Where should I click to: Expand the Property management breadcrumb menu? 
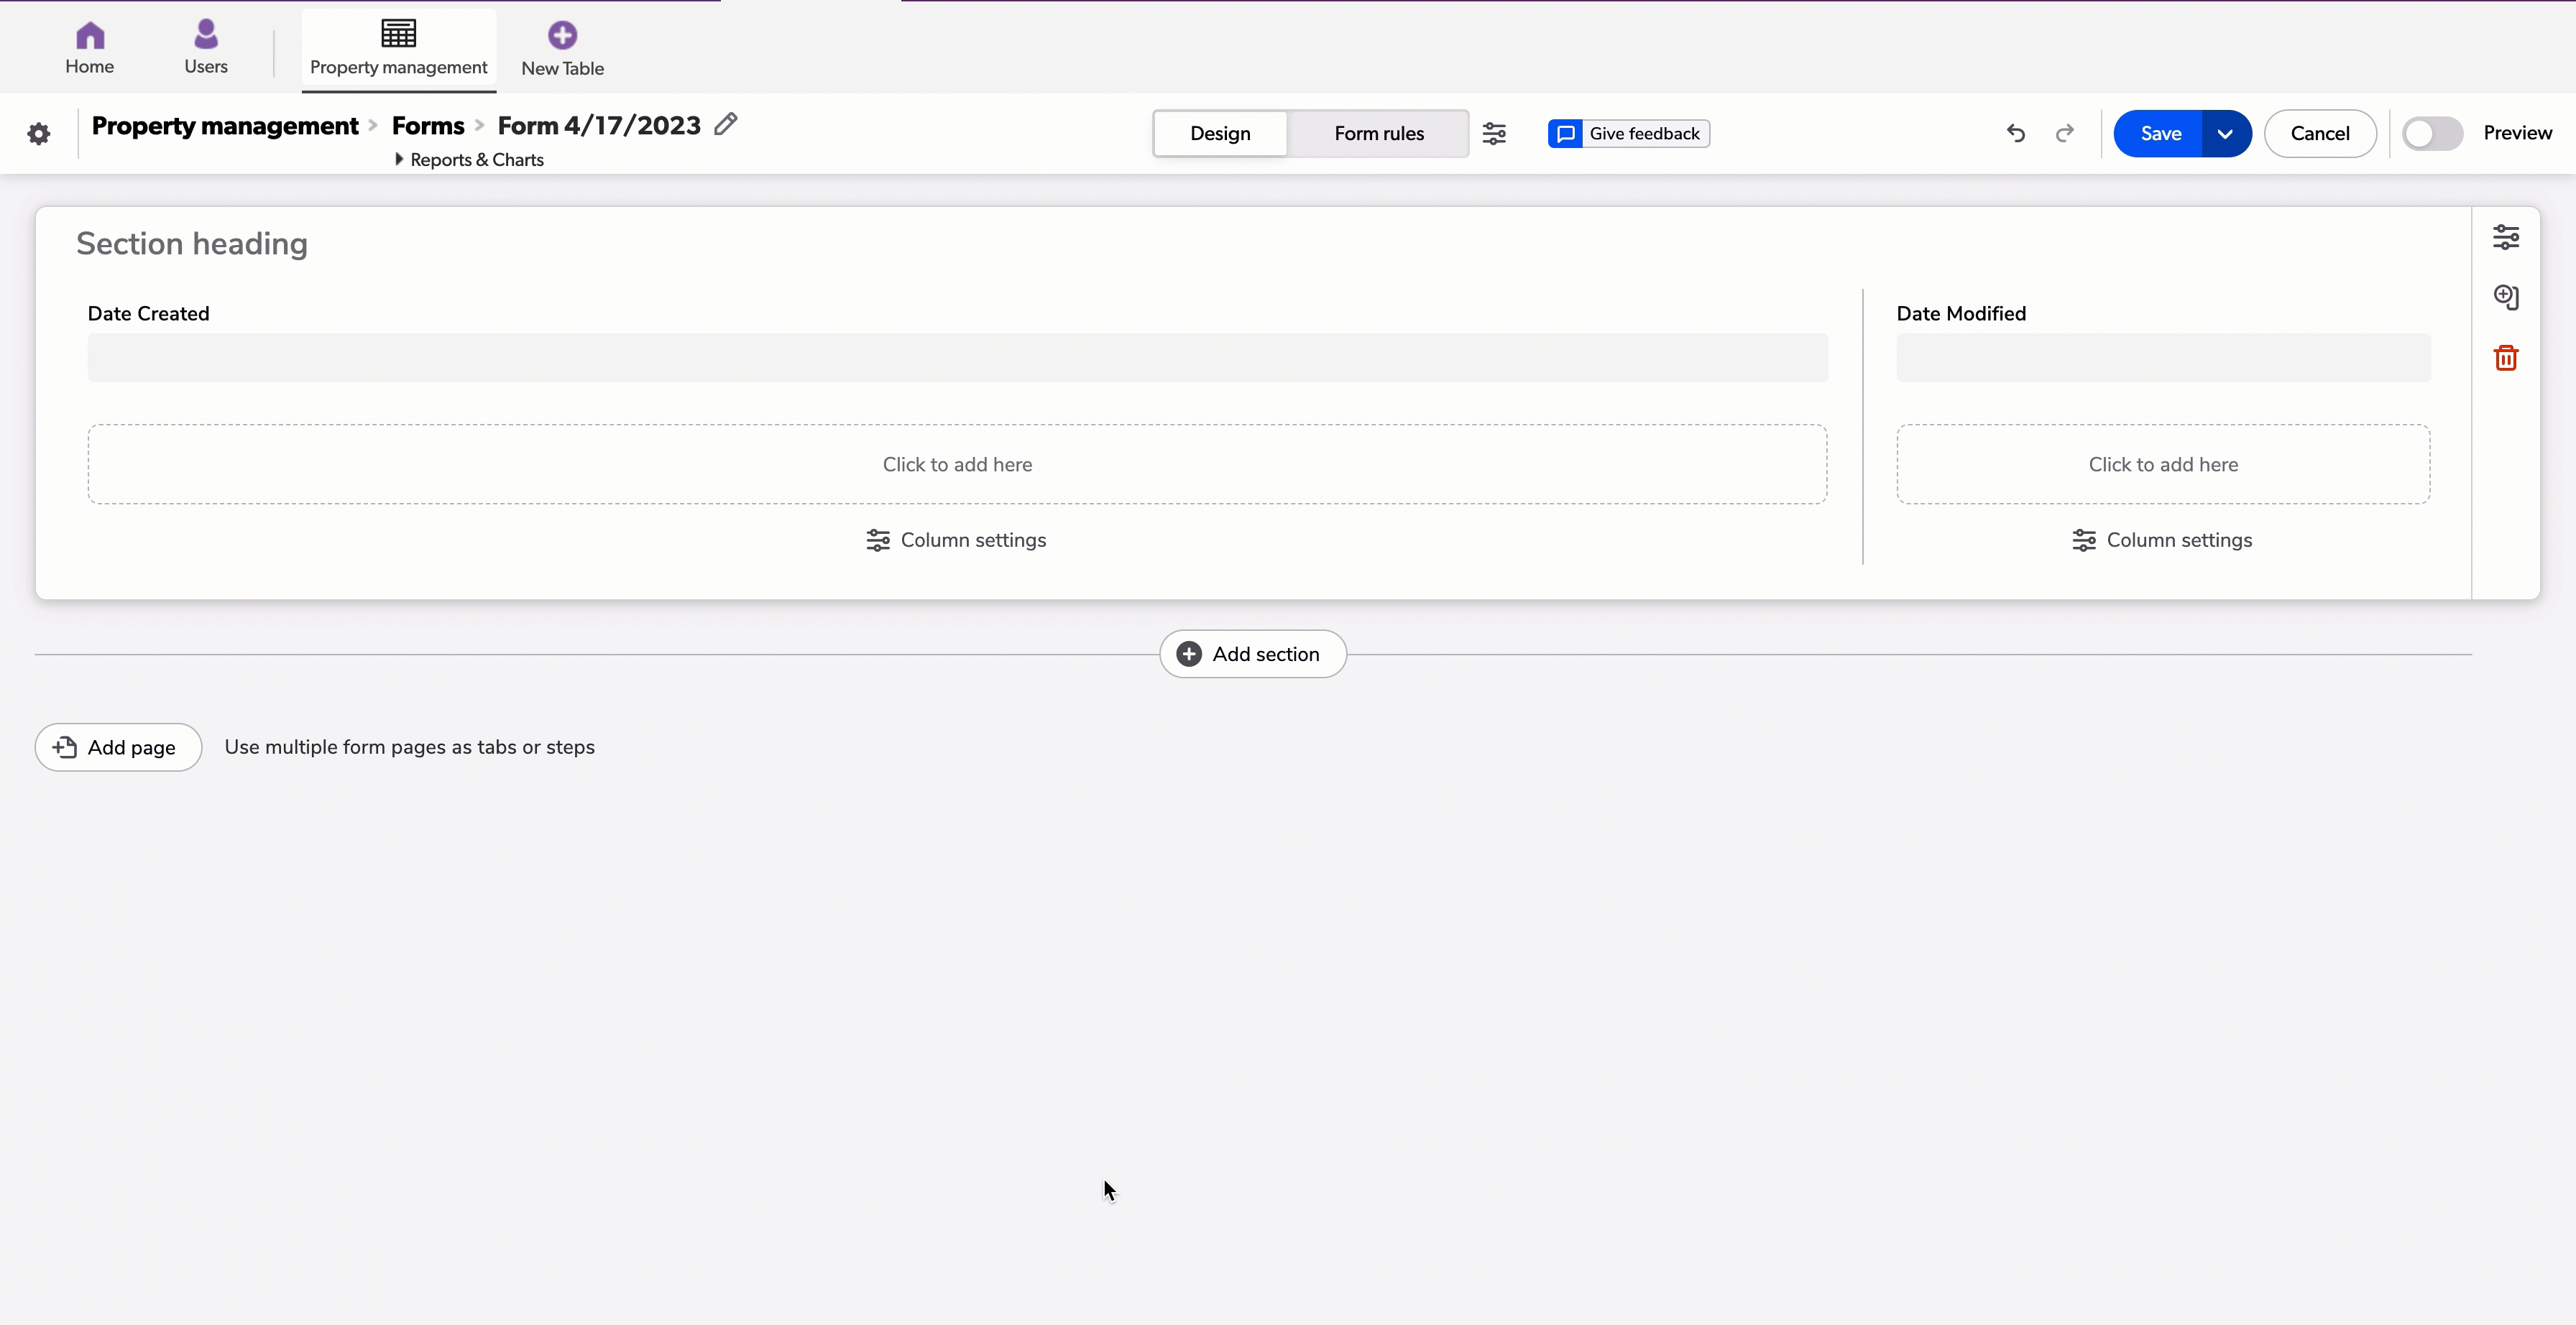[x=226, y=125]
